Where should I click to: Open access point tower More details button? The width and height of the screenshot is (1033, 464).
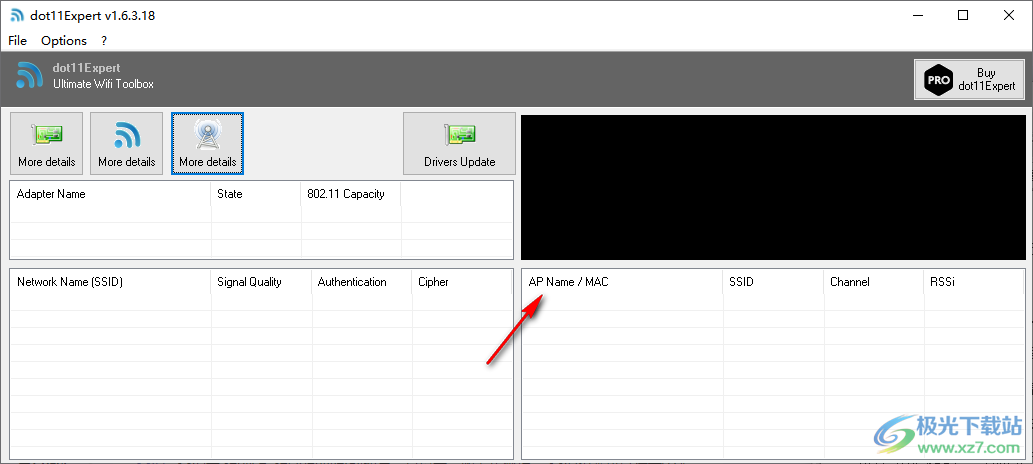pos(208,144)
